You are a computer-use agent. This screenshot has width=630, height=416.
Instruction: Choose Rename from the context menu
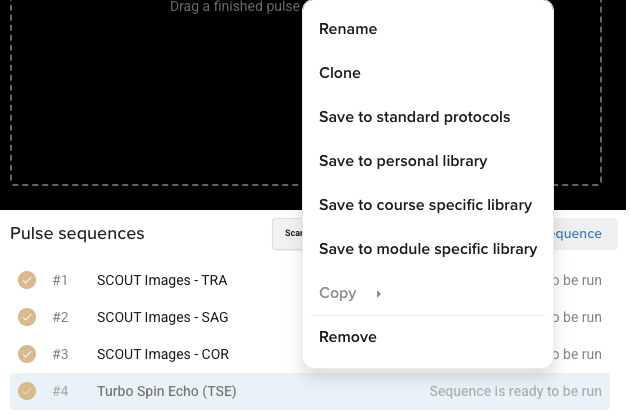tap(348, 29)
